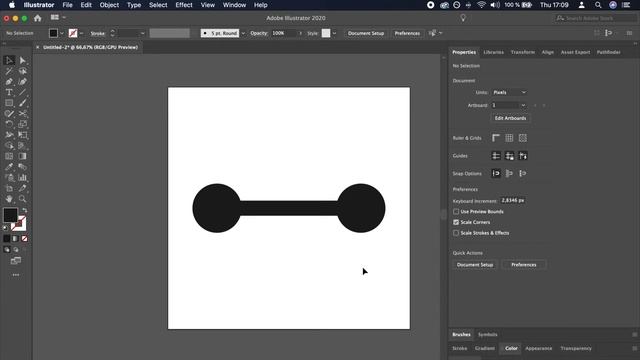This screenshot has width=640, height=360.
Task: Open the 5 pt. Round brush dropdown
Action: pos(243,33)
